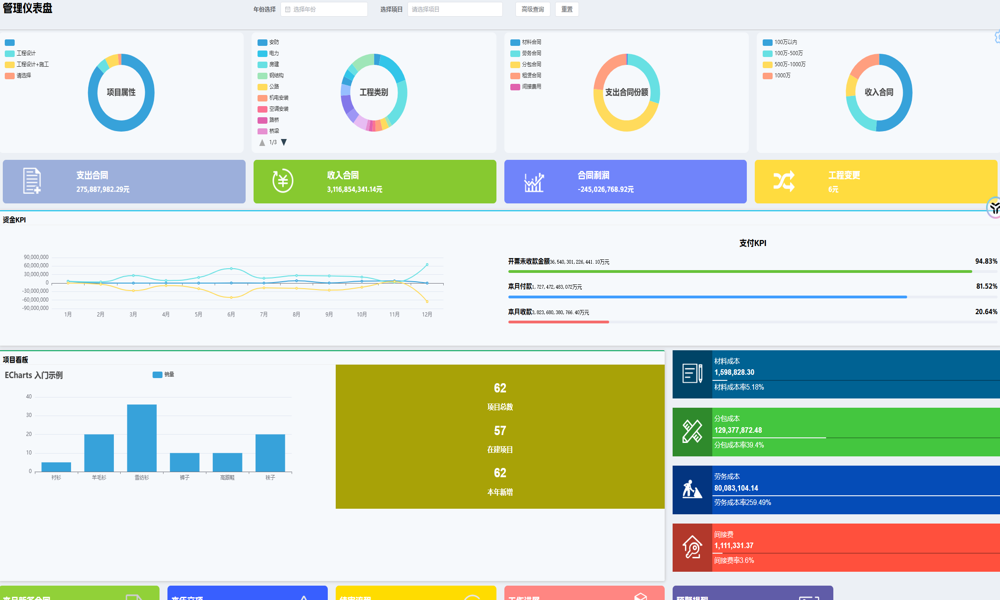
Task: Click the 分包成本 pencil-ruler icon
Action: (692, 431)
